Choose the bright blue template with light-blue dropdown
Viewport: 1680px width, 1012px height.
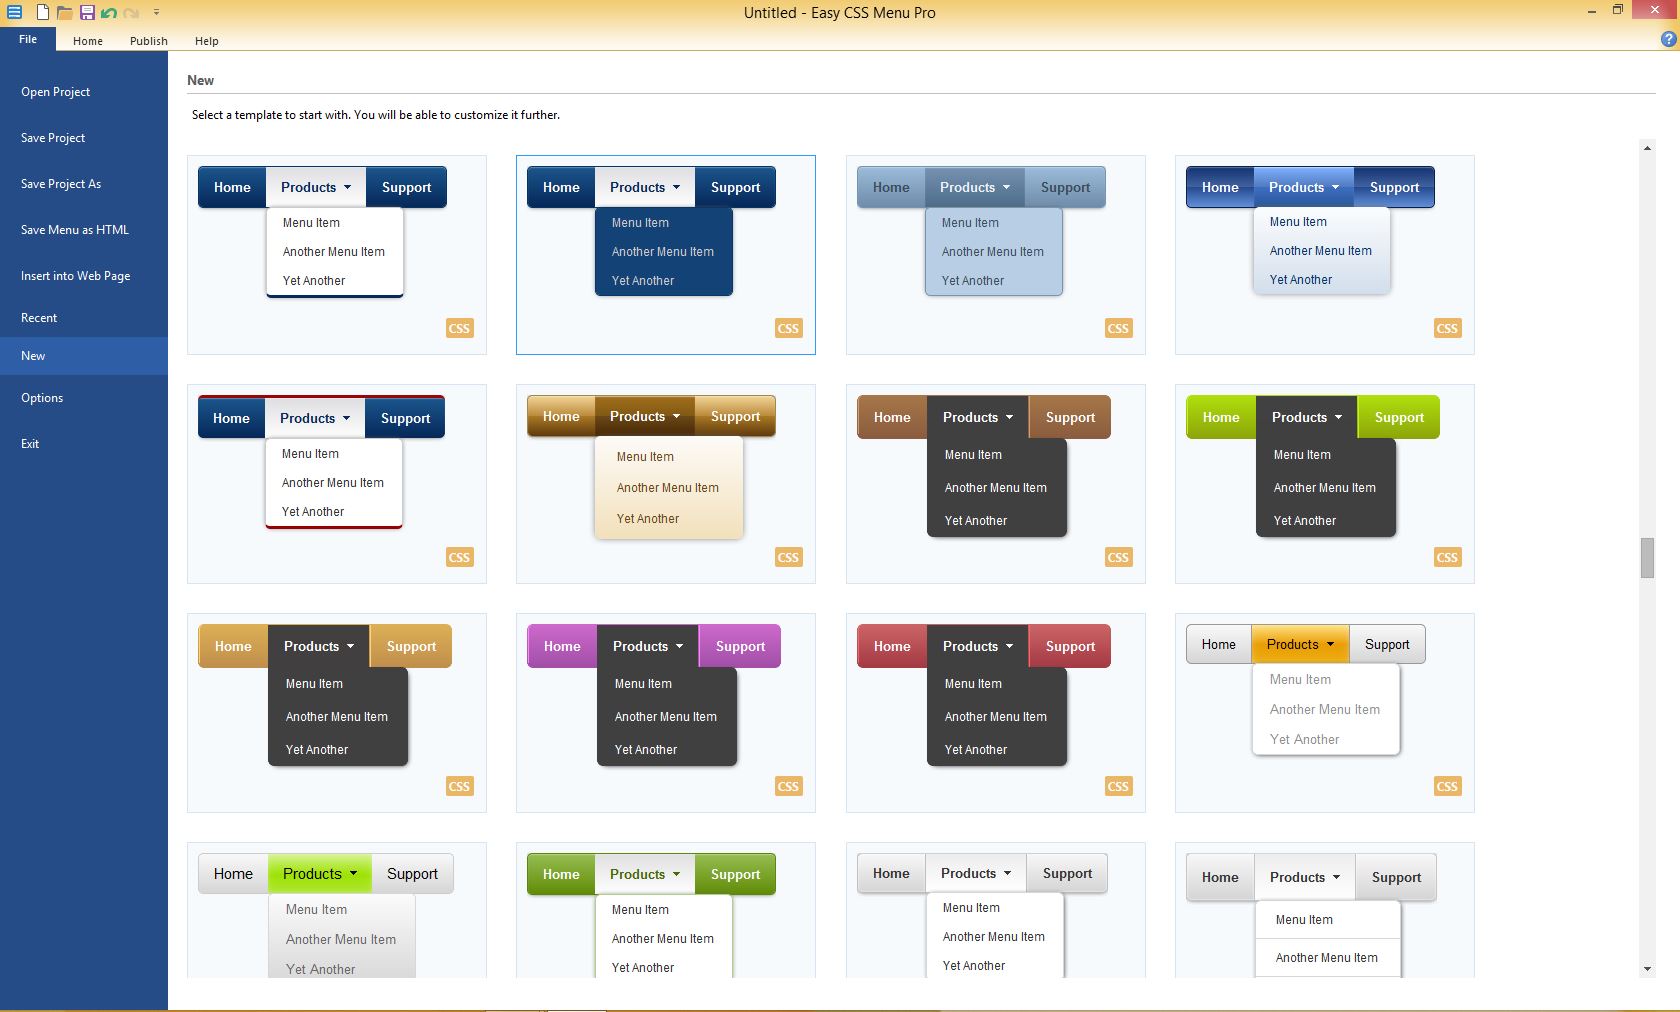[x=1325, y=255]
